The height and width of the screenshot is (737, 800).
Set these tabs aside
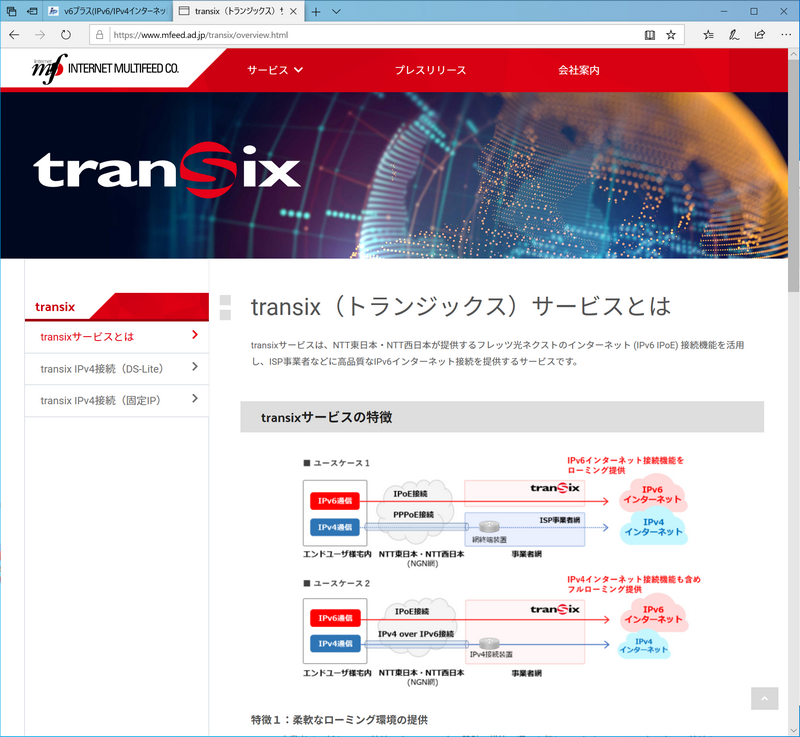tap(12, 12)
